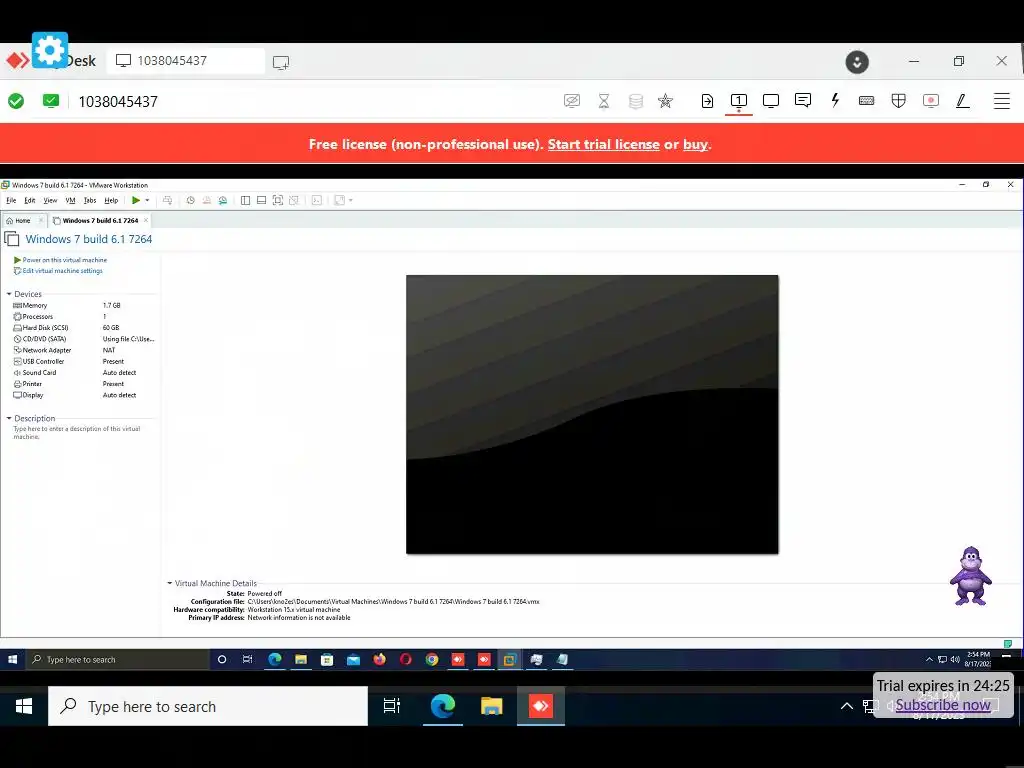Viewport: 1024px width, 768px height.
Task: Click the AnyDesk address field 1038045437
Action: coord(118,101)
